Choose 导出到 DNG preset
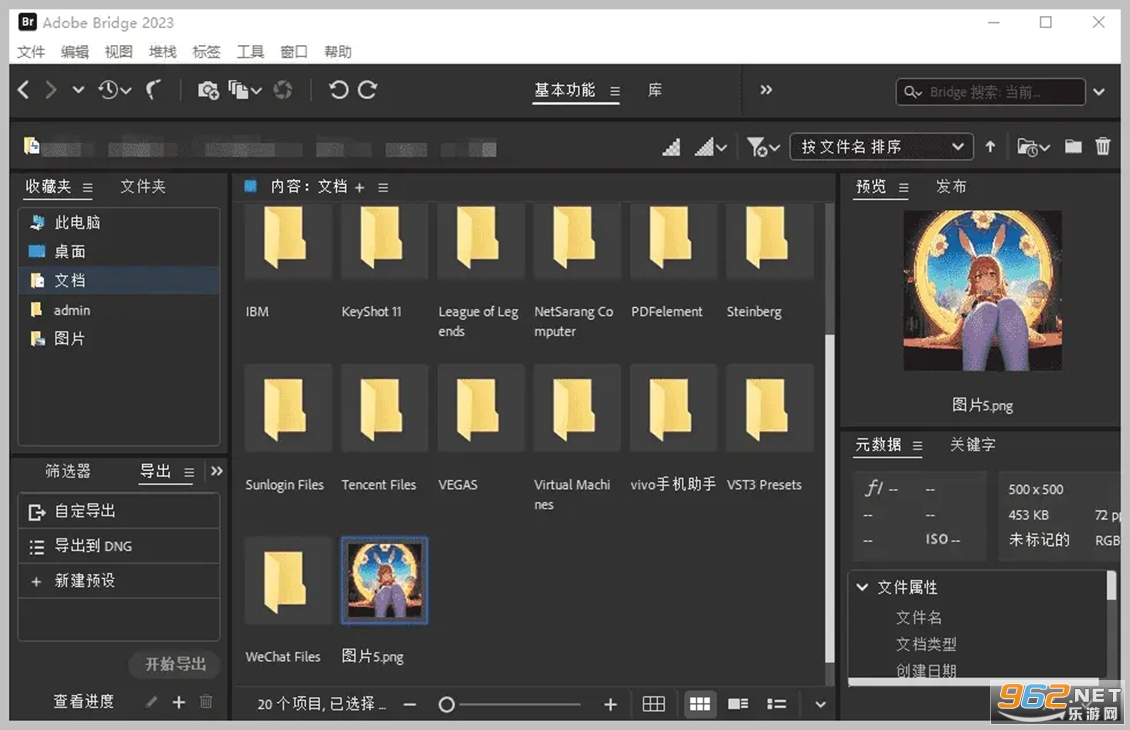 (x=119, y=546)
